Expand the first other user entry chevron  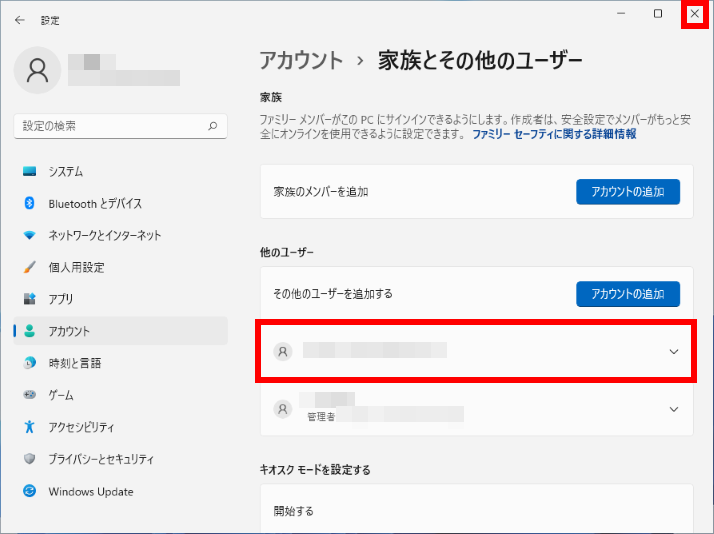(674, 351)
